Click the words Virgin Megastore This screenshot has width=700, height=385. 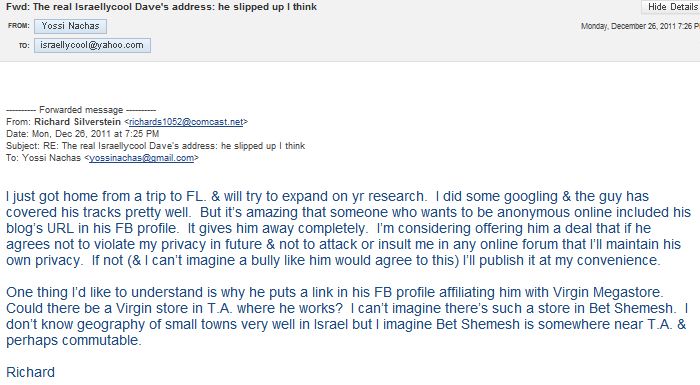pyautogui.click(x=607, y=292)
